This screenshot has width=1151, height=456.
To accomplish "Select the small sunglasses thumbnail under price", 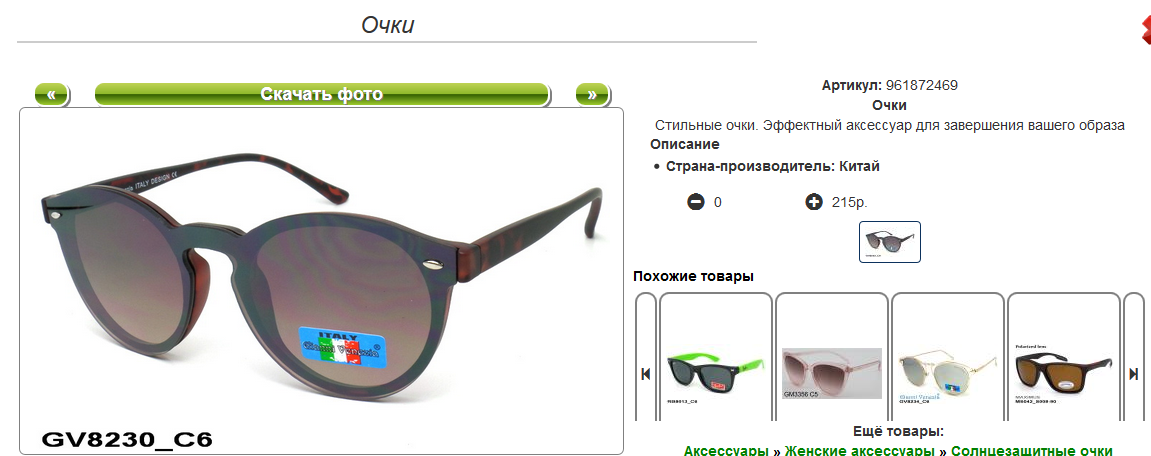I will click(x=890, y=242).
